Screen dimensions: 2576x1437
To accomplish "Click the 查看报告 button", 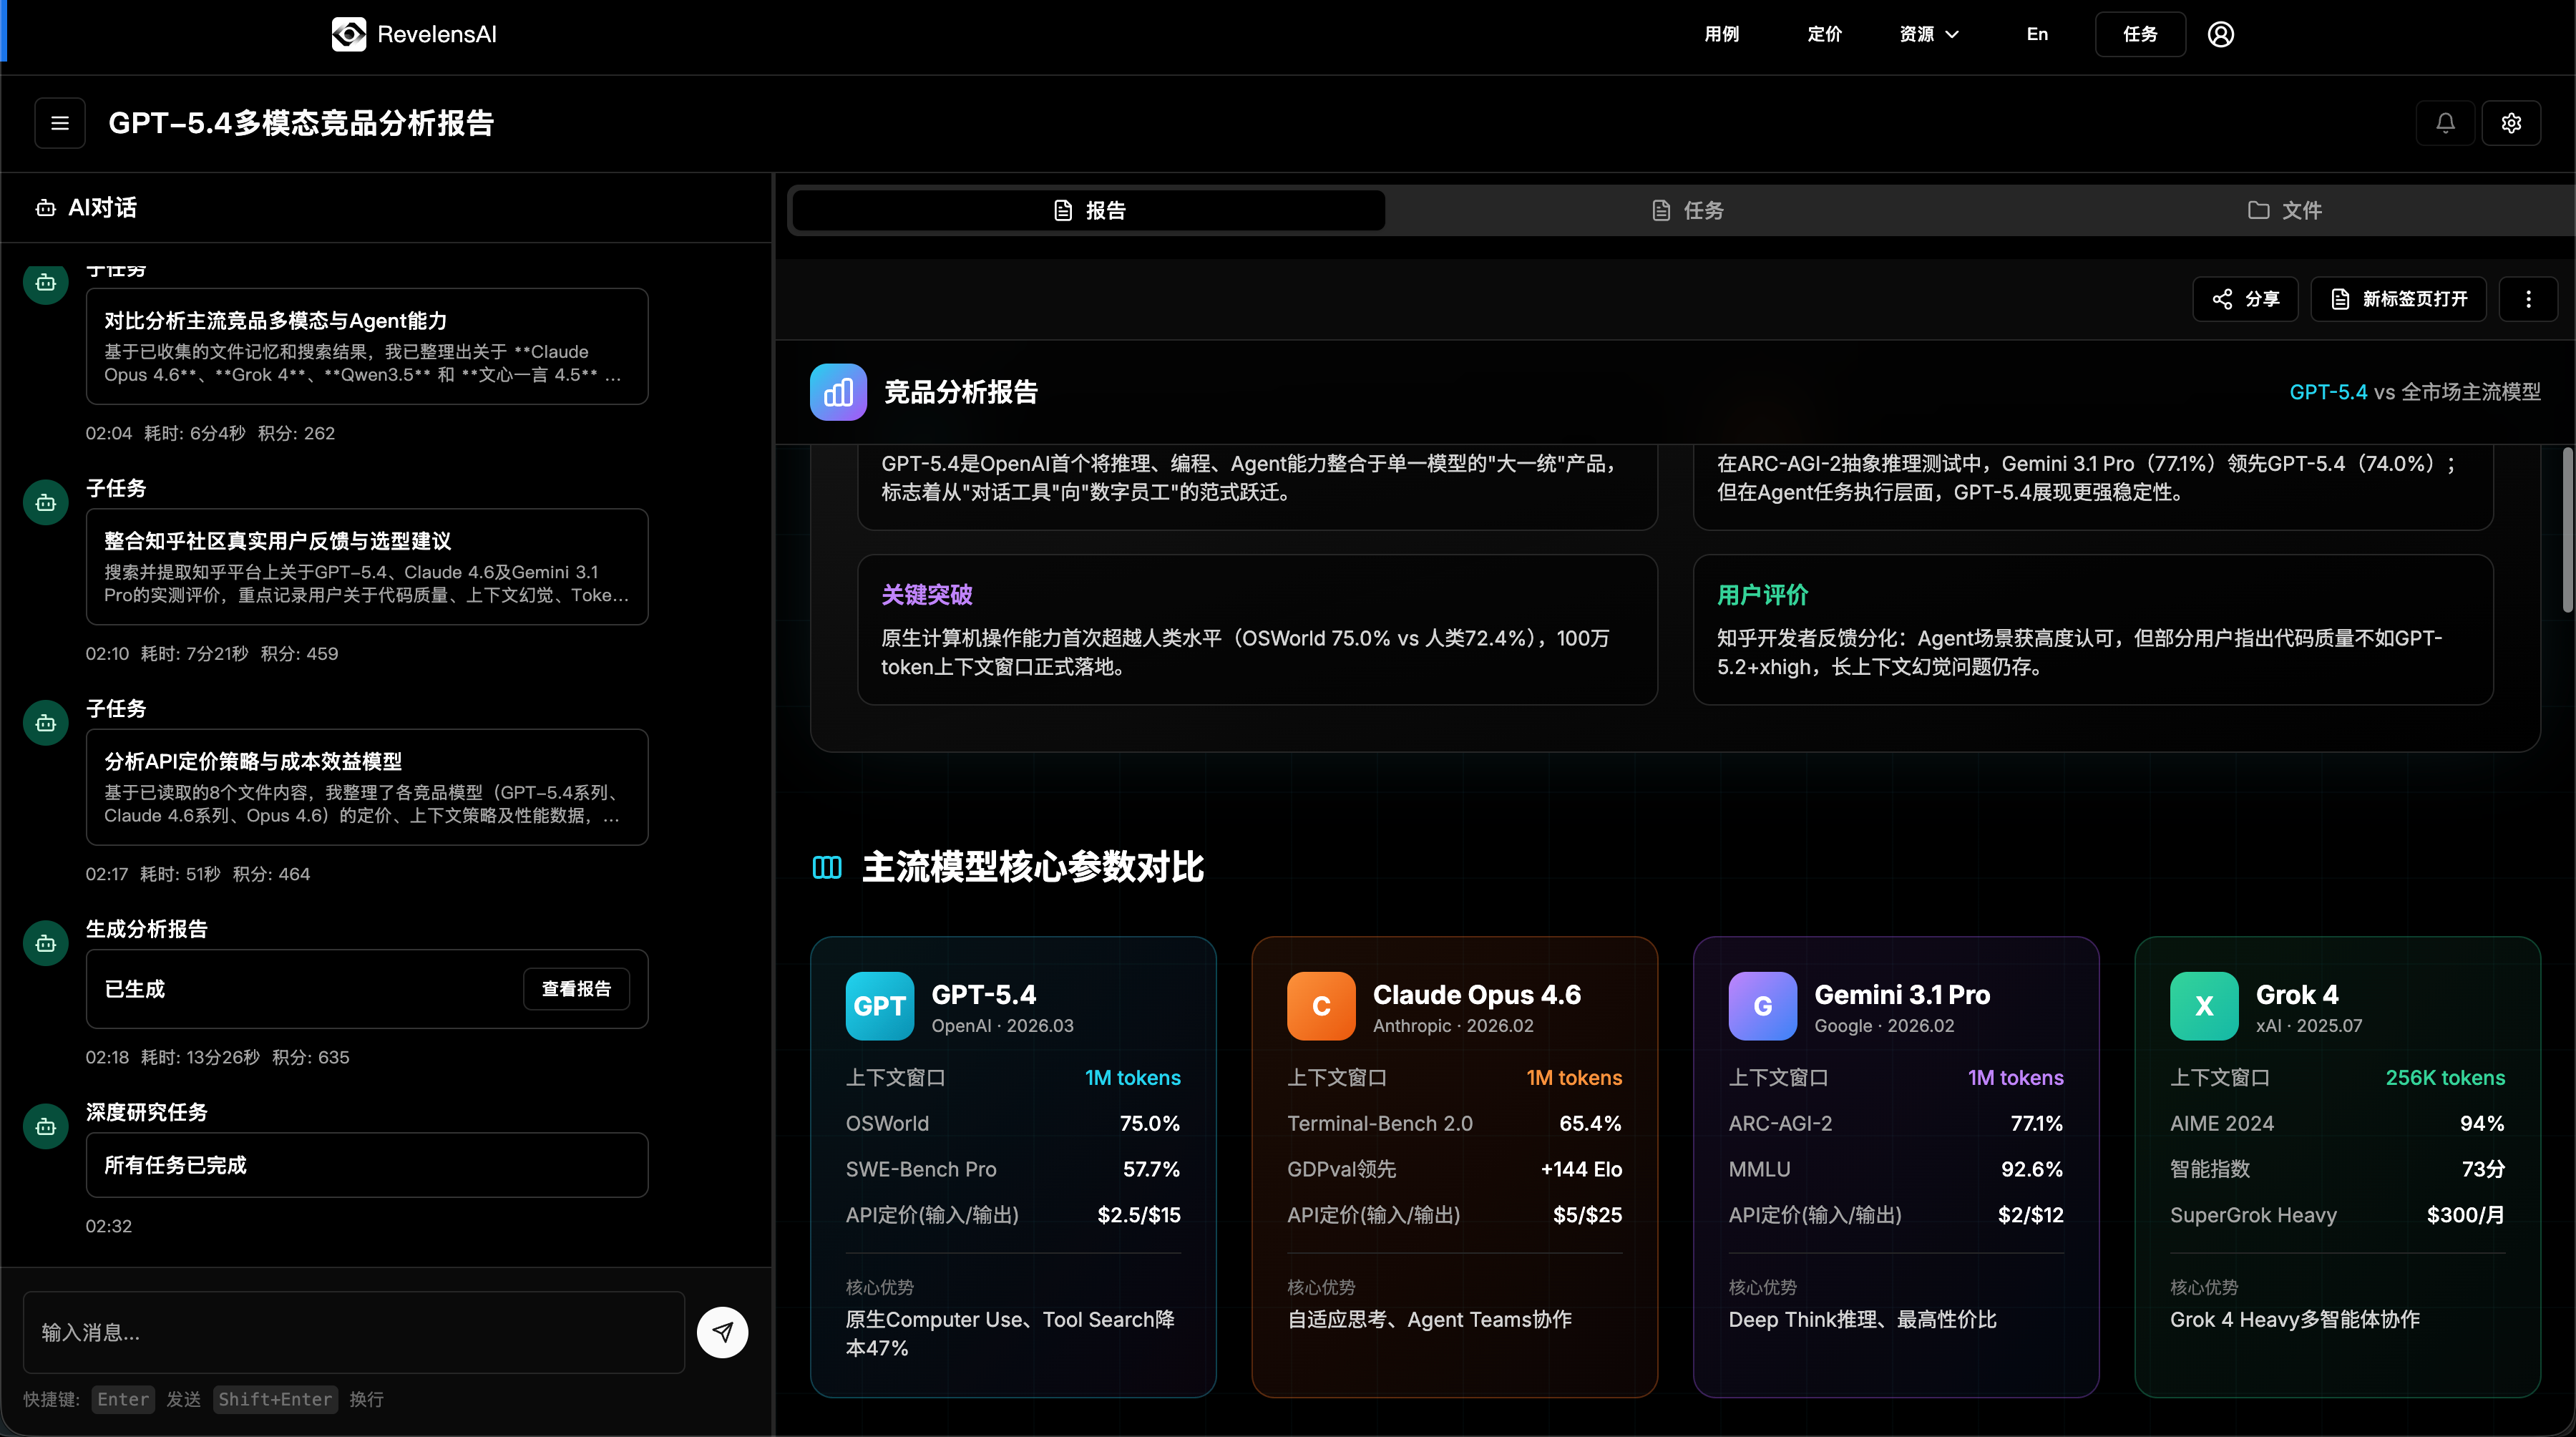I will (x=576, y=988).
